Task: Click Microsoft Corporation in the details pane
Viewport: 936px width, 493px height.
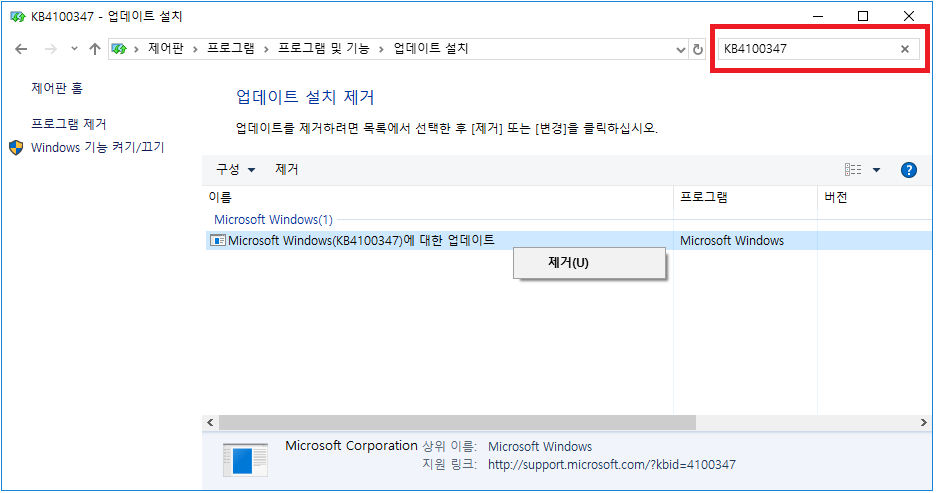Action: pos(351,446)
